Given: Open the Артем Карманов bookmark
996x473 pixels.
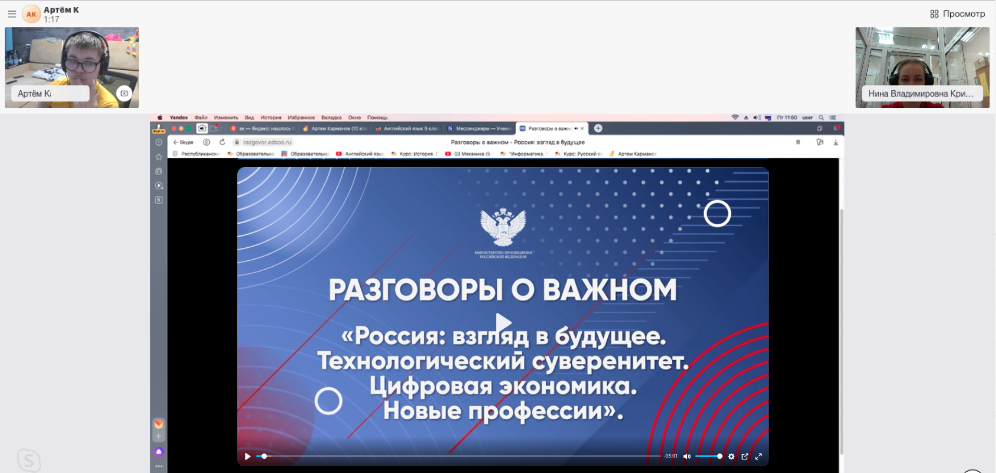Looking at the screenshot, I should (x=633, y=154).
